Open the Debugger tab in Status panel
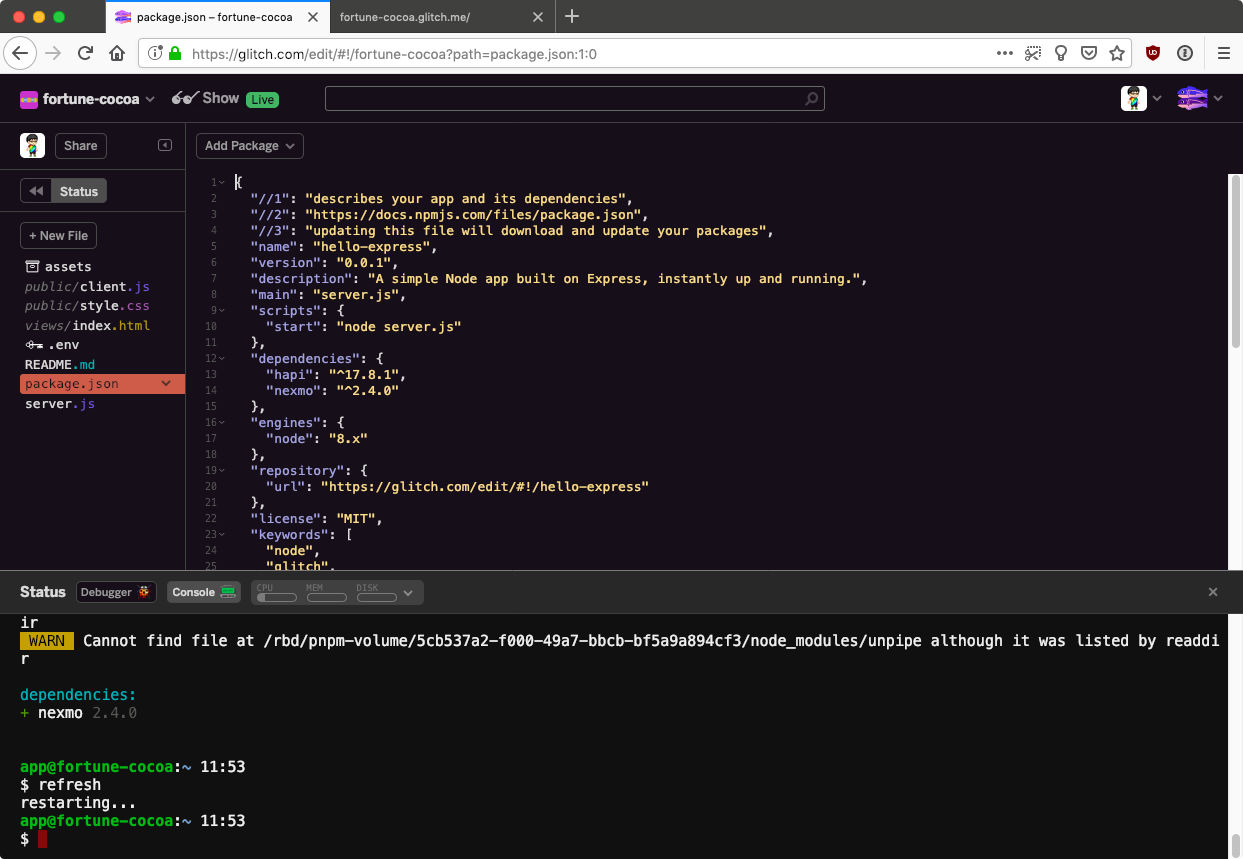Screen dimensions: 1243x859 click(116, 592)
